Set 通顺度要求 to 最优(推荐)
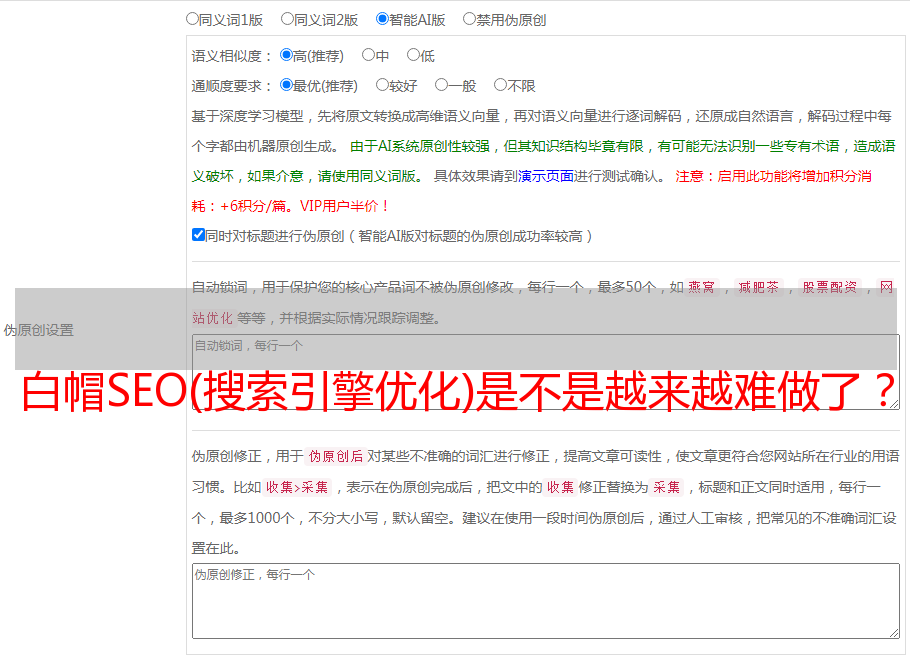This screenshot has width=911, height=658. coord(286,85)
